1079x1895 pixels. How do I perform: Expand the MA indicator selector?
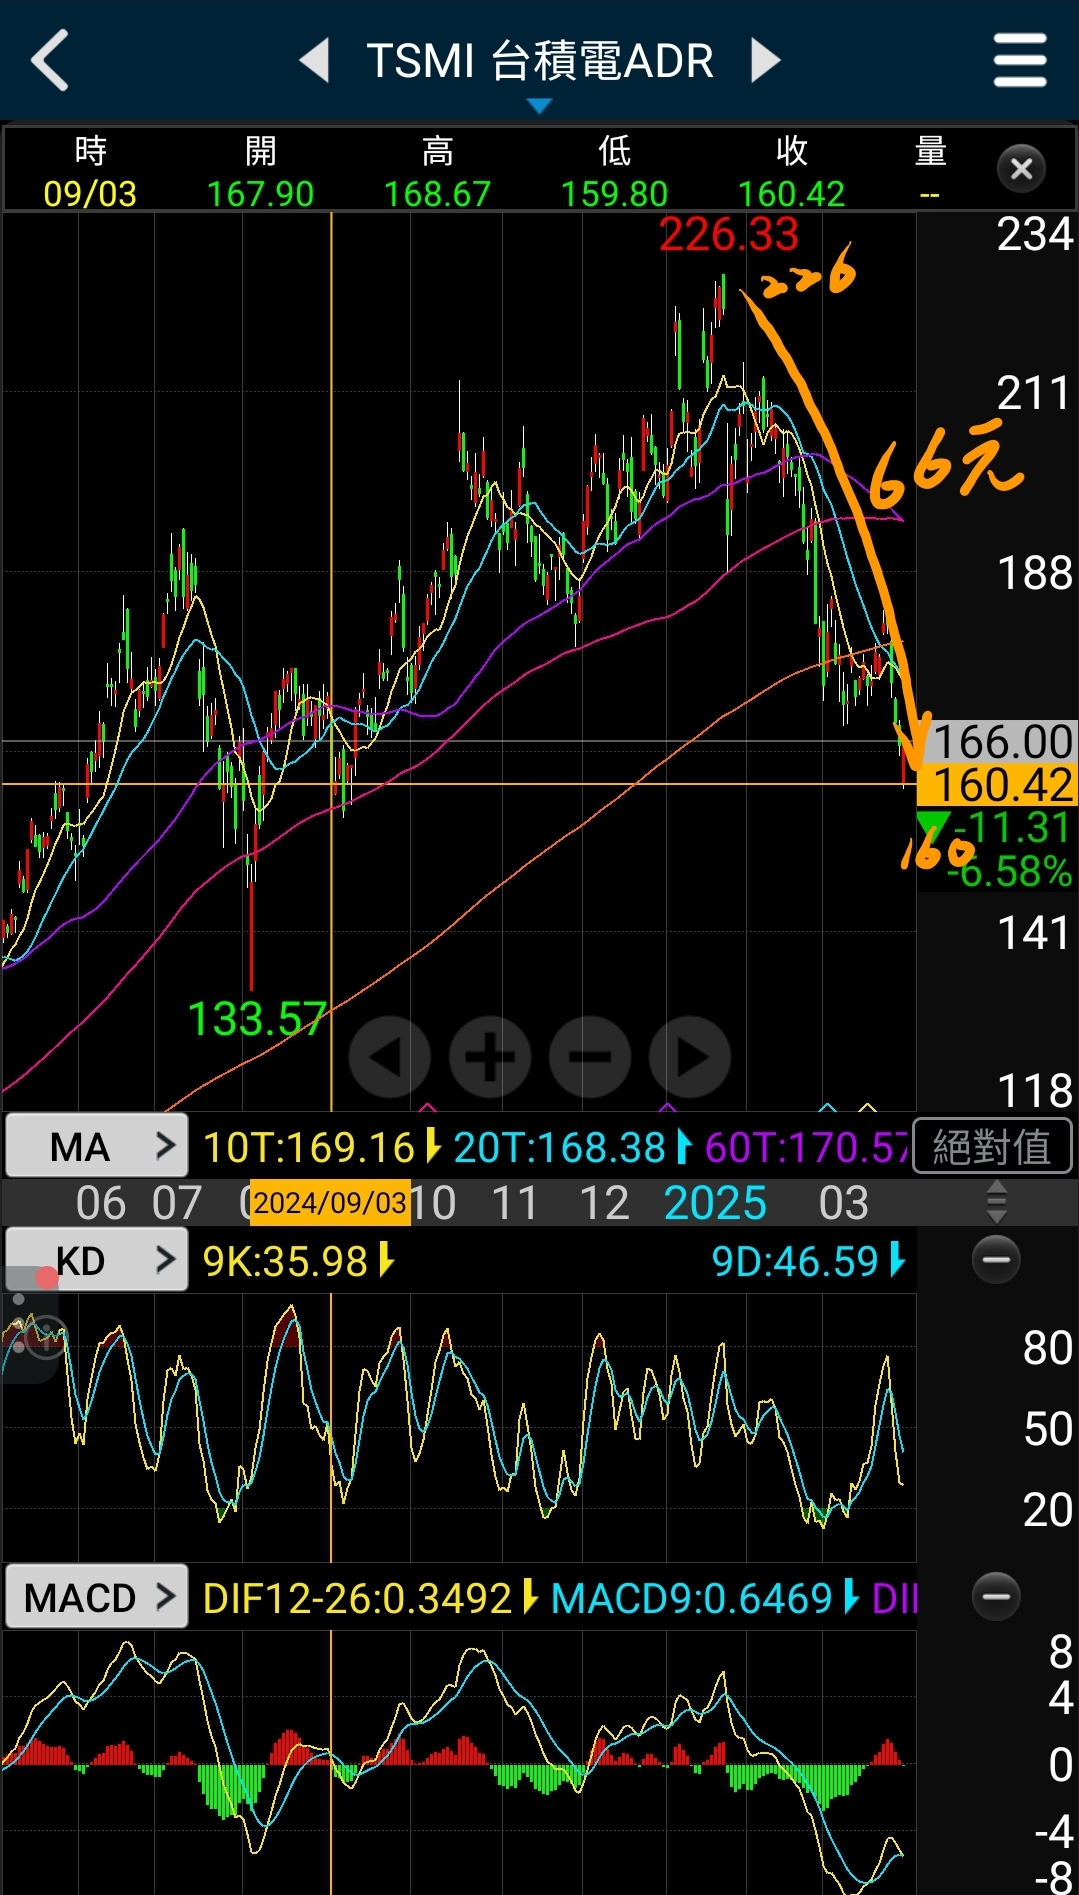tap(97, 1147)
